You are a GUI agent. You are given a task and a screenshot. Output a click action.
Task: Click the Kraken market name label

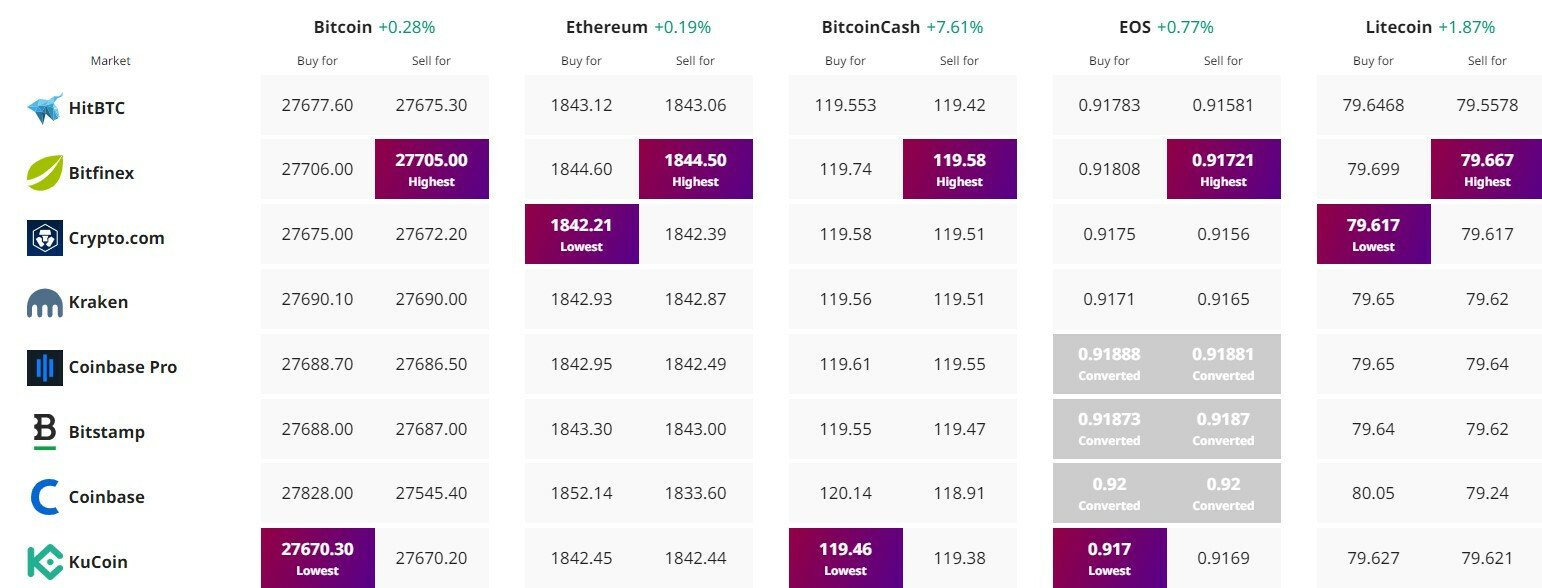(98, 302)
